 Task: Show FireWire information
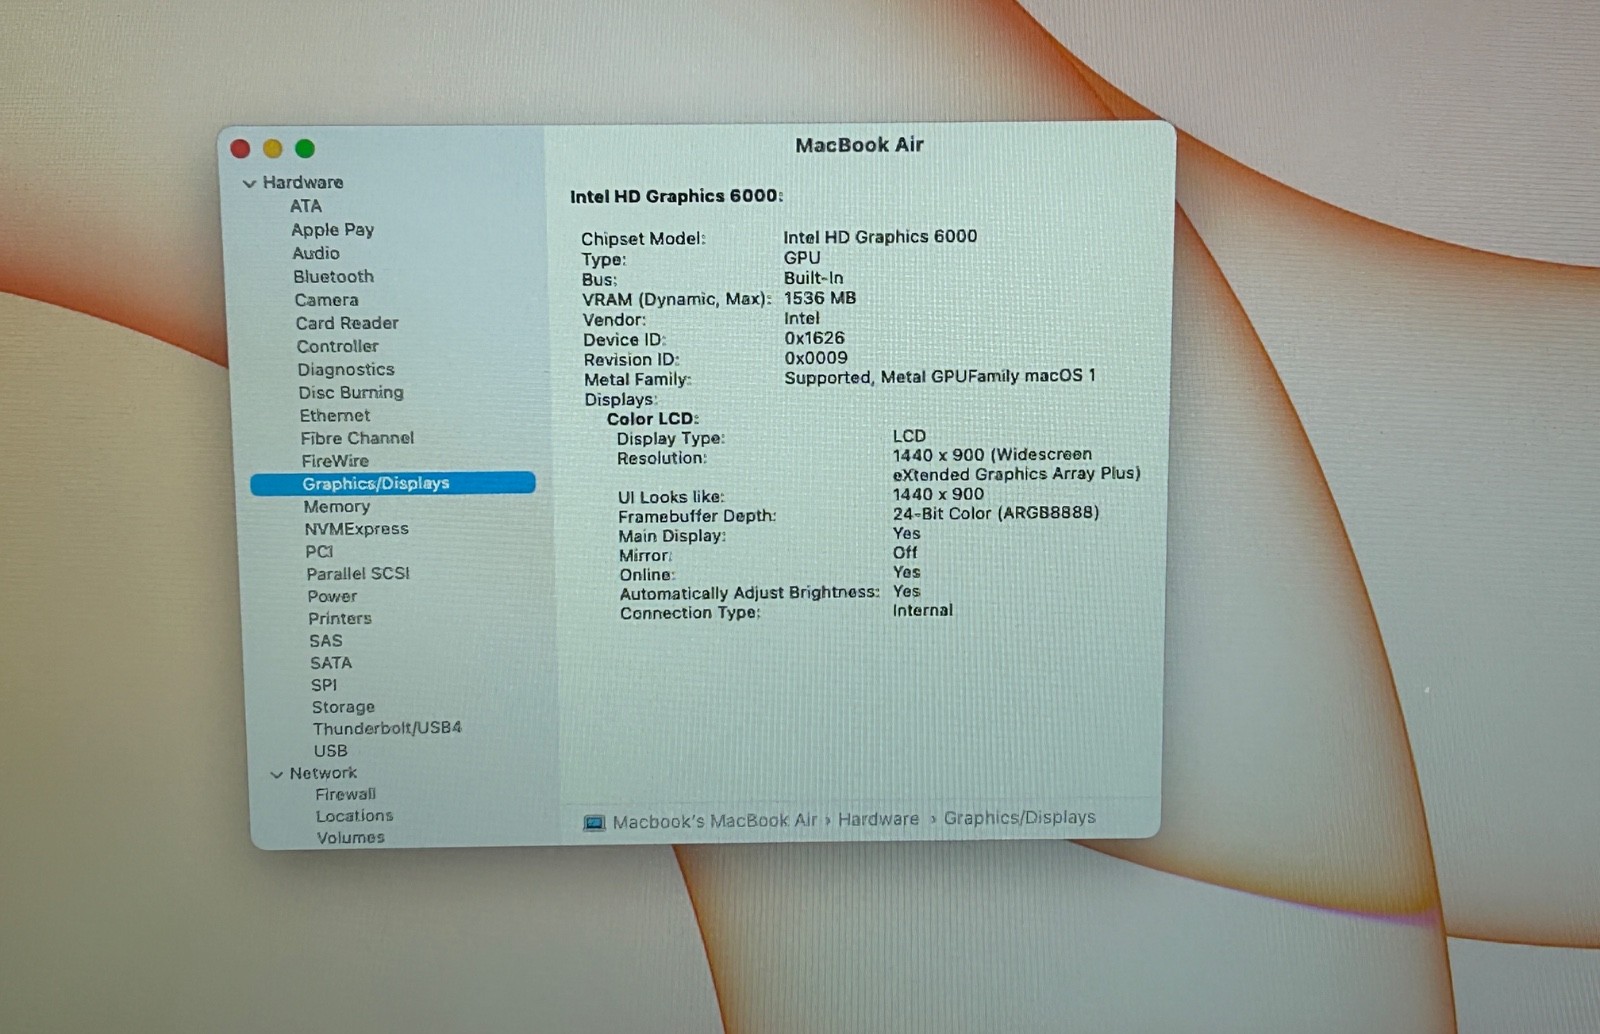[335, 461]
